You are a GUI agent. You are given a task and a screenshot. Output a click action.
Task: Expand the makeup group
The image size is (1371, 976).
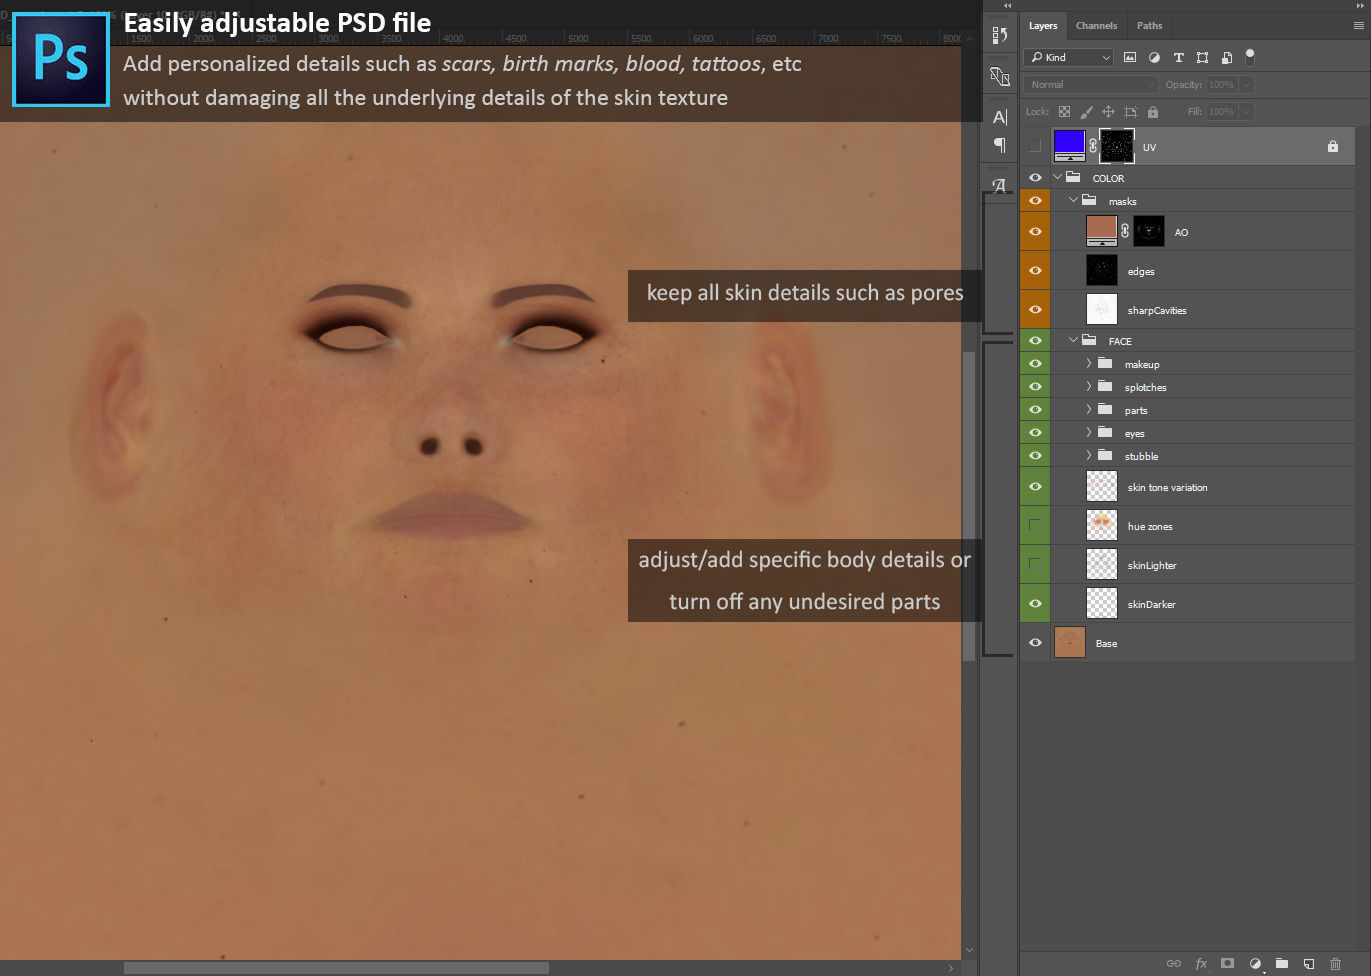tap(1089, 364)
